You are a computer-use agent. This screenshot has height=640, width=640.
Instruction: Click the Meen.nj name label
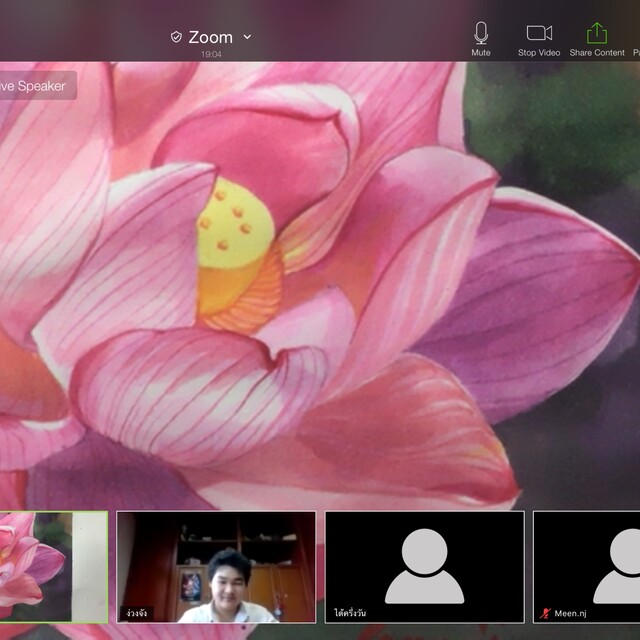570,613
